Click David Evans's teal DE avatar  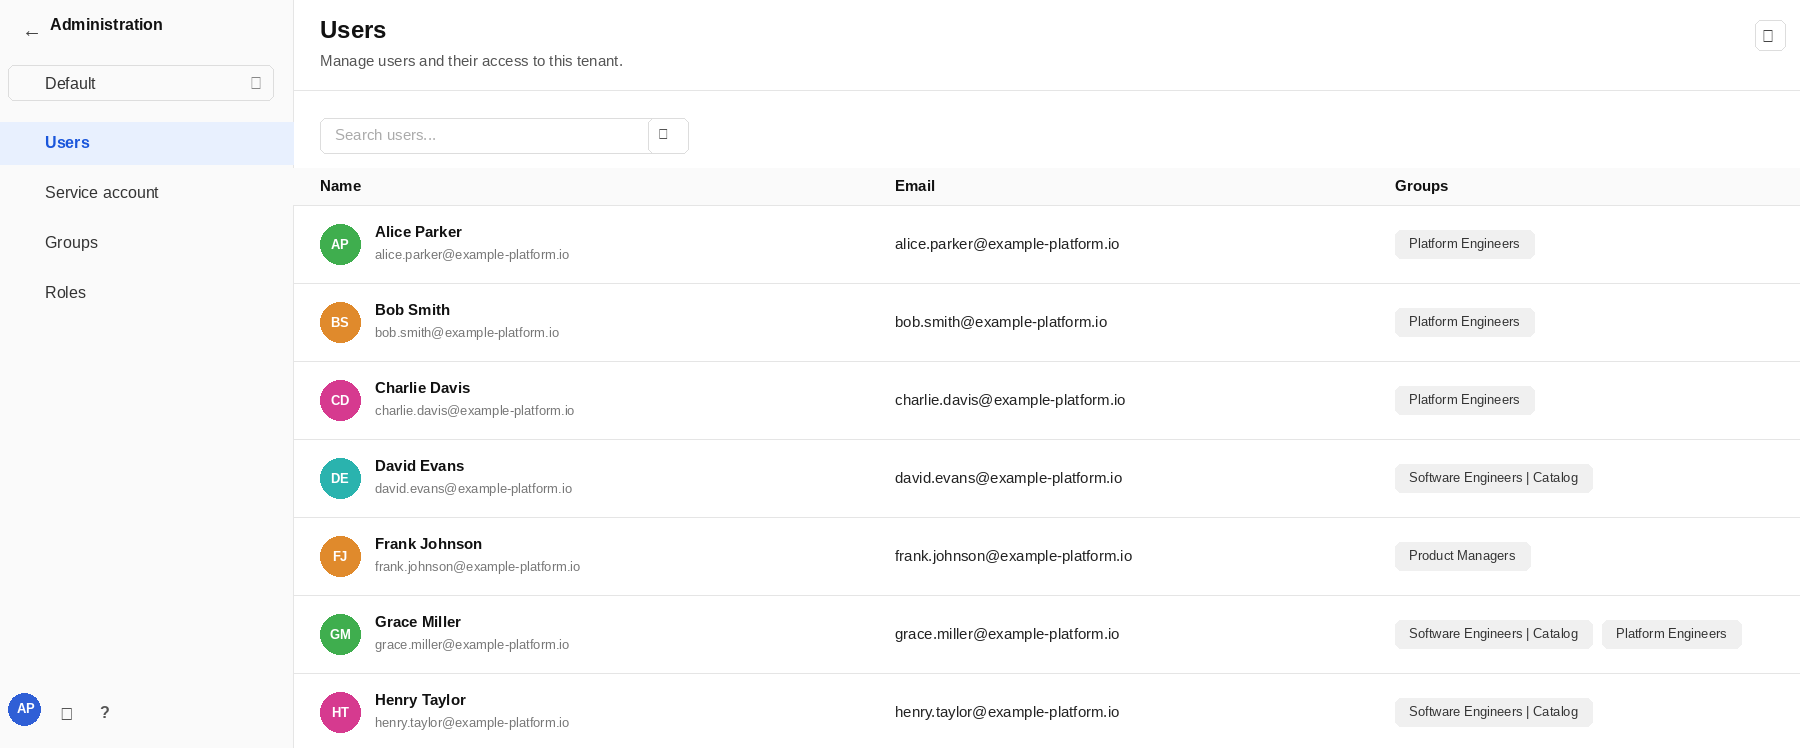coord(340,478)
